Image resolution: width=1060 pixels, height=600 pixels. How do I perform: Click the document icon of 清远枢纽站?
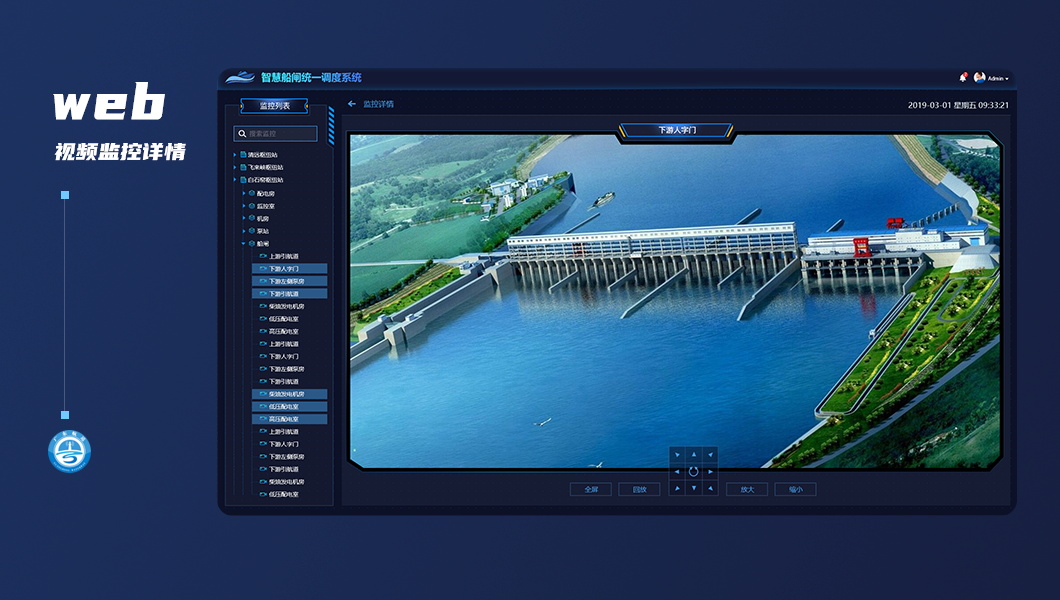click(x=243, y=155)
